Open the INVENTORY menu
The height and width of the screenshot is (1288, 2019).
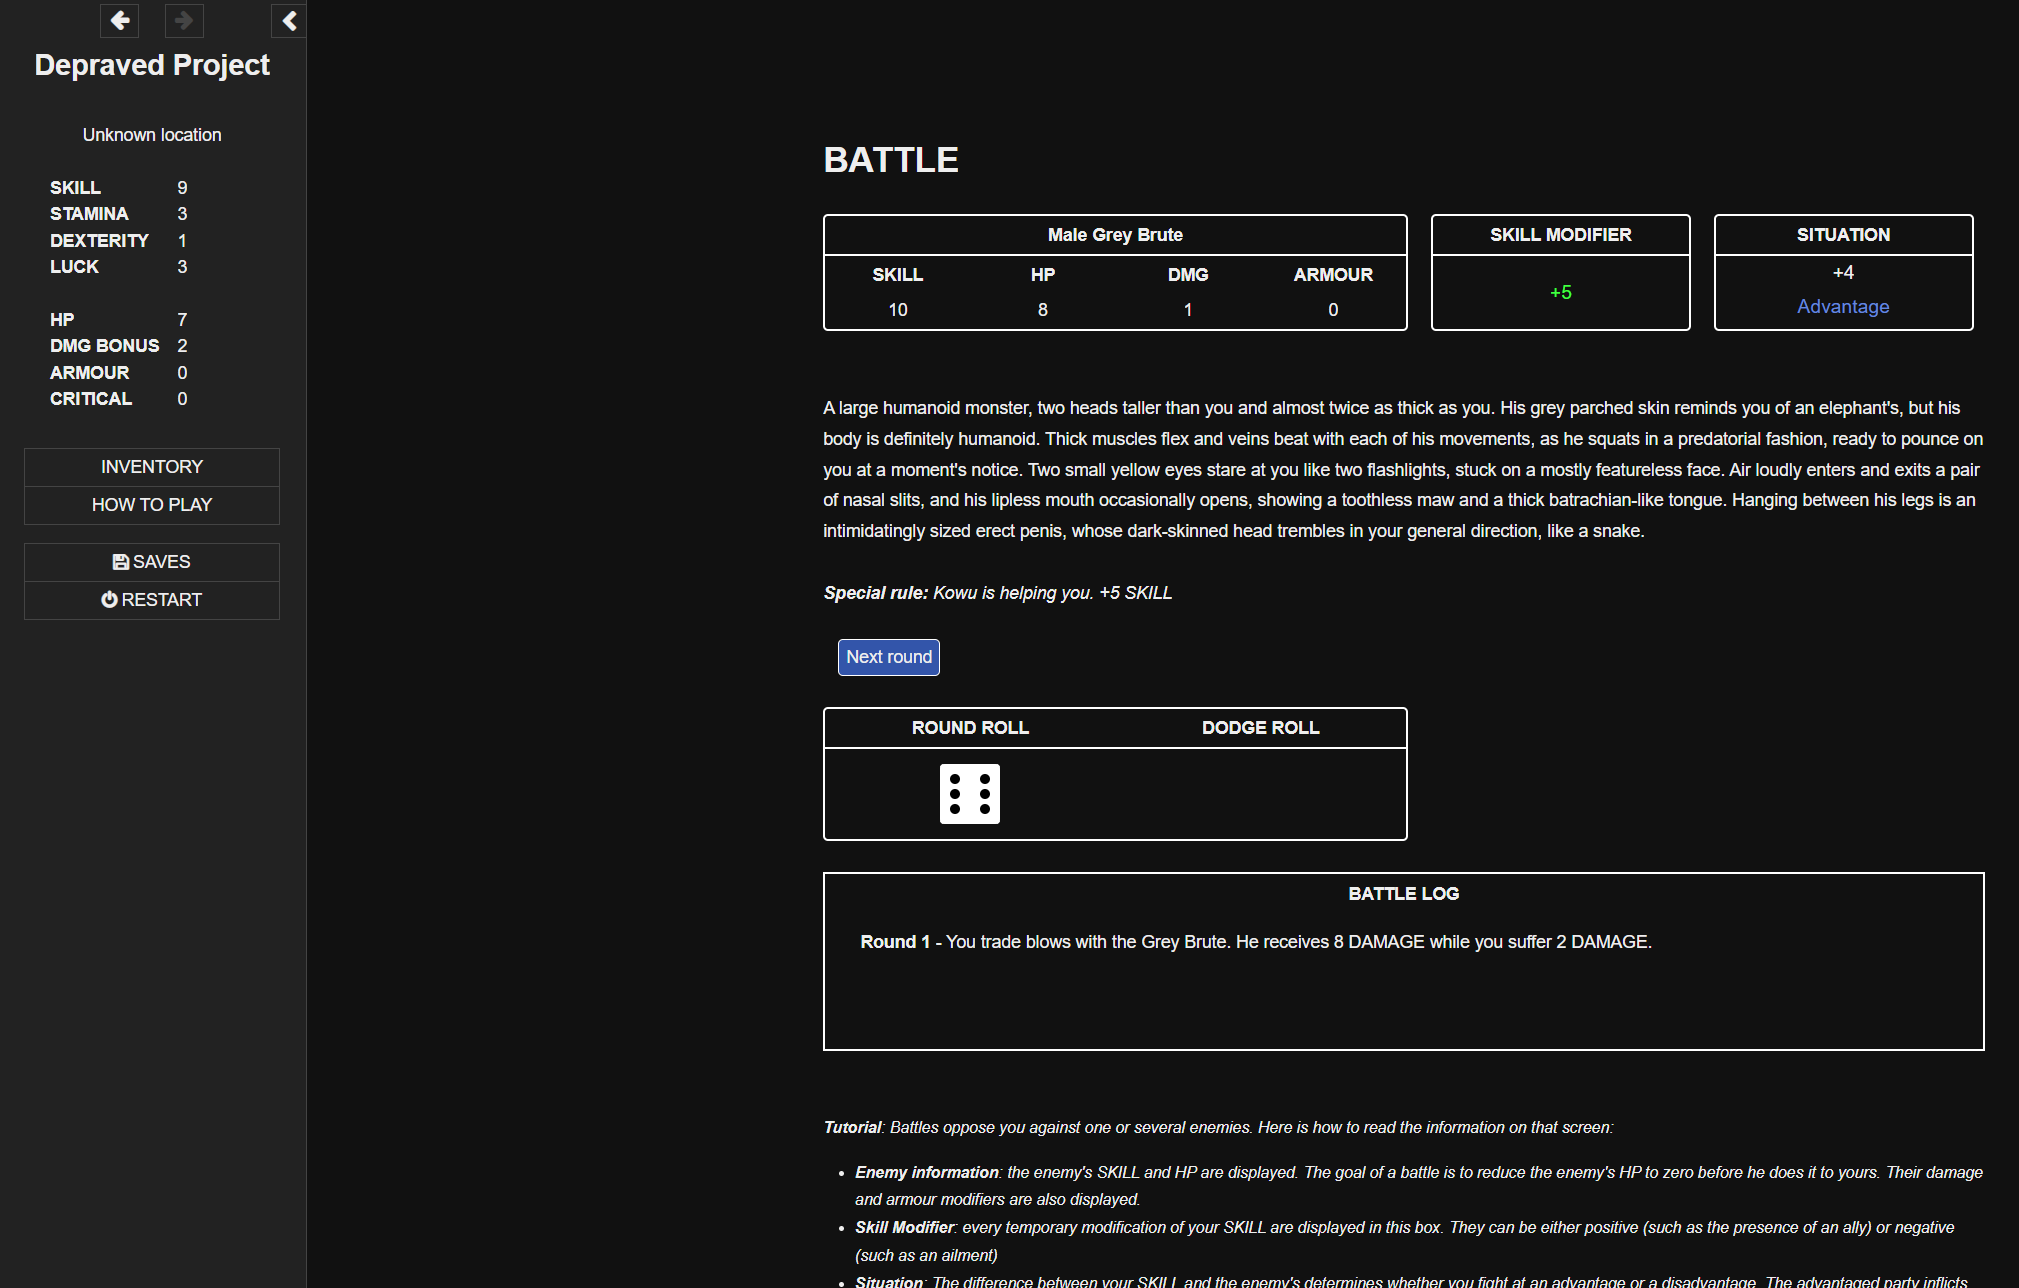tap(152, 467)
